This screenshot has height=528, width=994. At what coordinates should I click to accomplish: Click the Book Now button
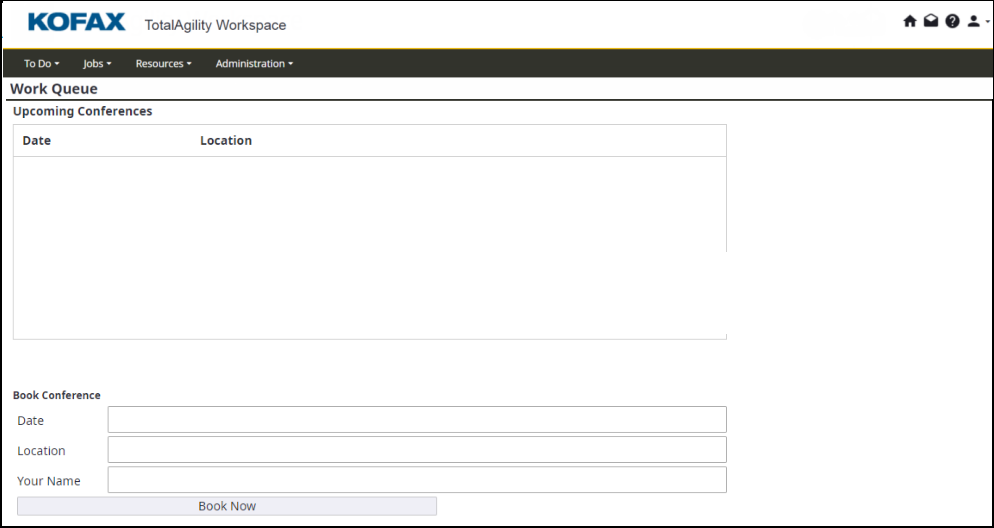click(227, 506)
